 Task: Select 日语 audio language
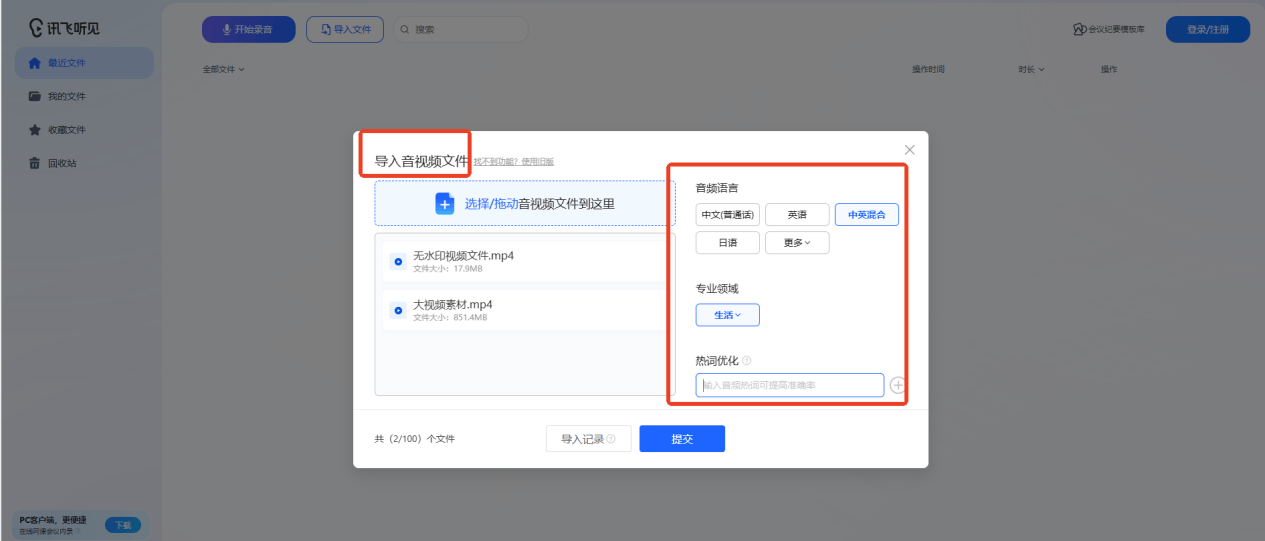click(728, 243)
